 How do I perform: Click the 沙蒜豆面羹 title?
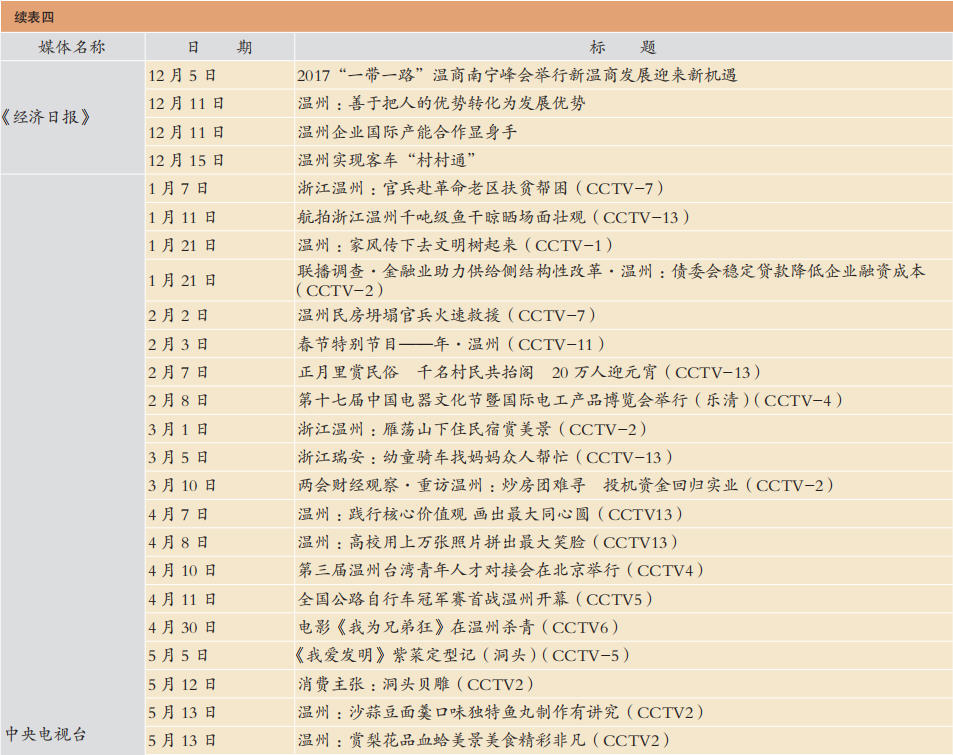[501, 712]
